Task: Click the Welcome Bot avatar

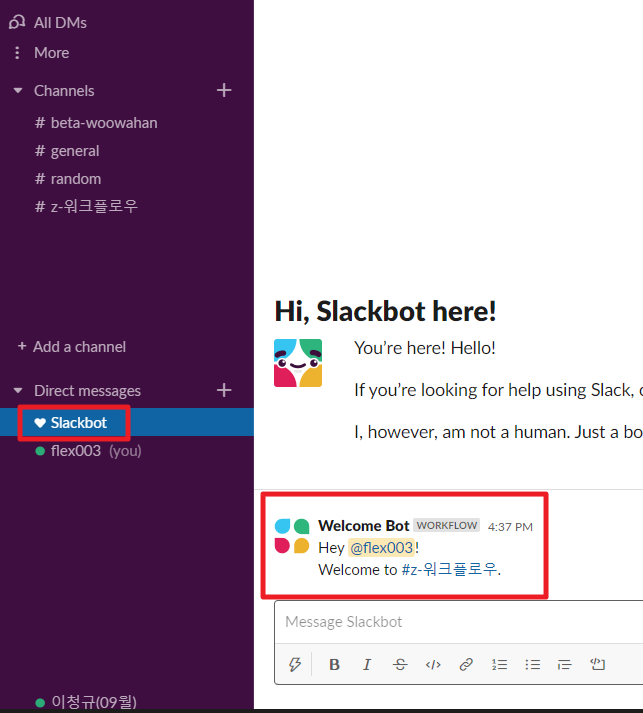Action: click(x=292, y=536)
